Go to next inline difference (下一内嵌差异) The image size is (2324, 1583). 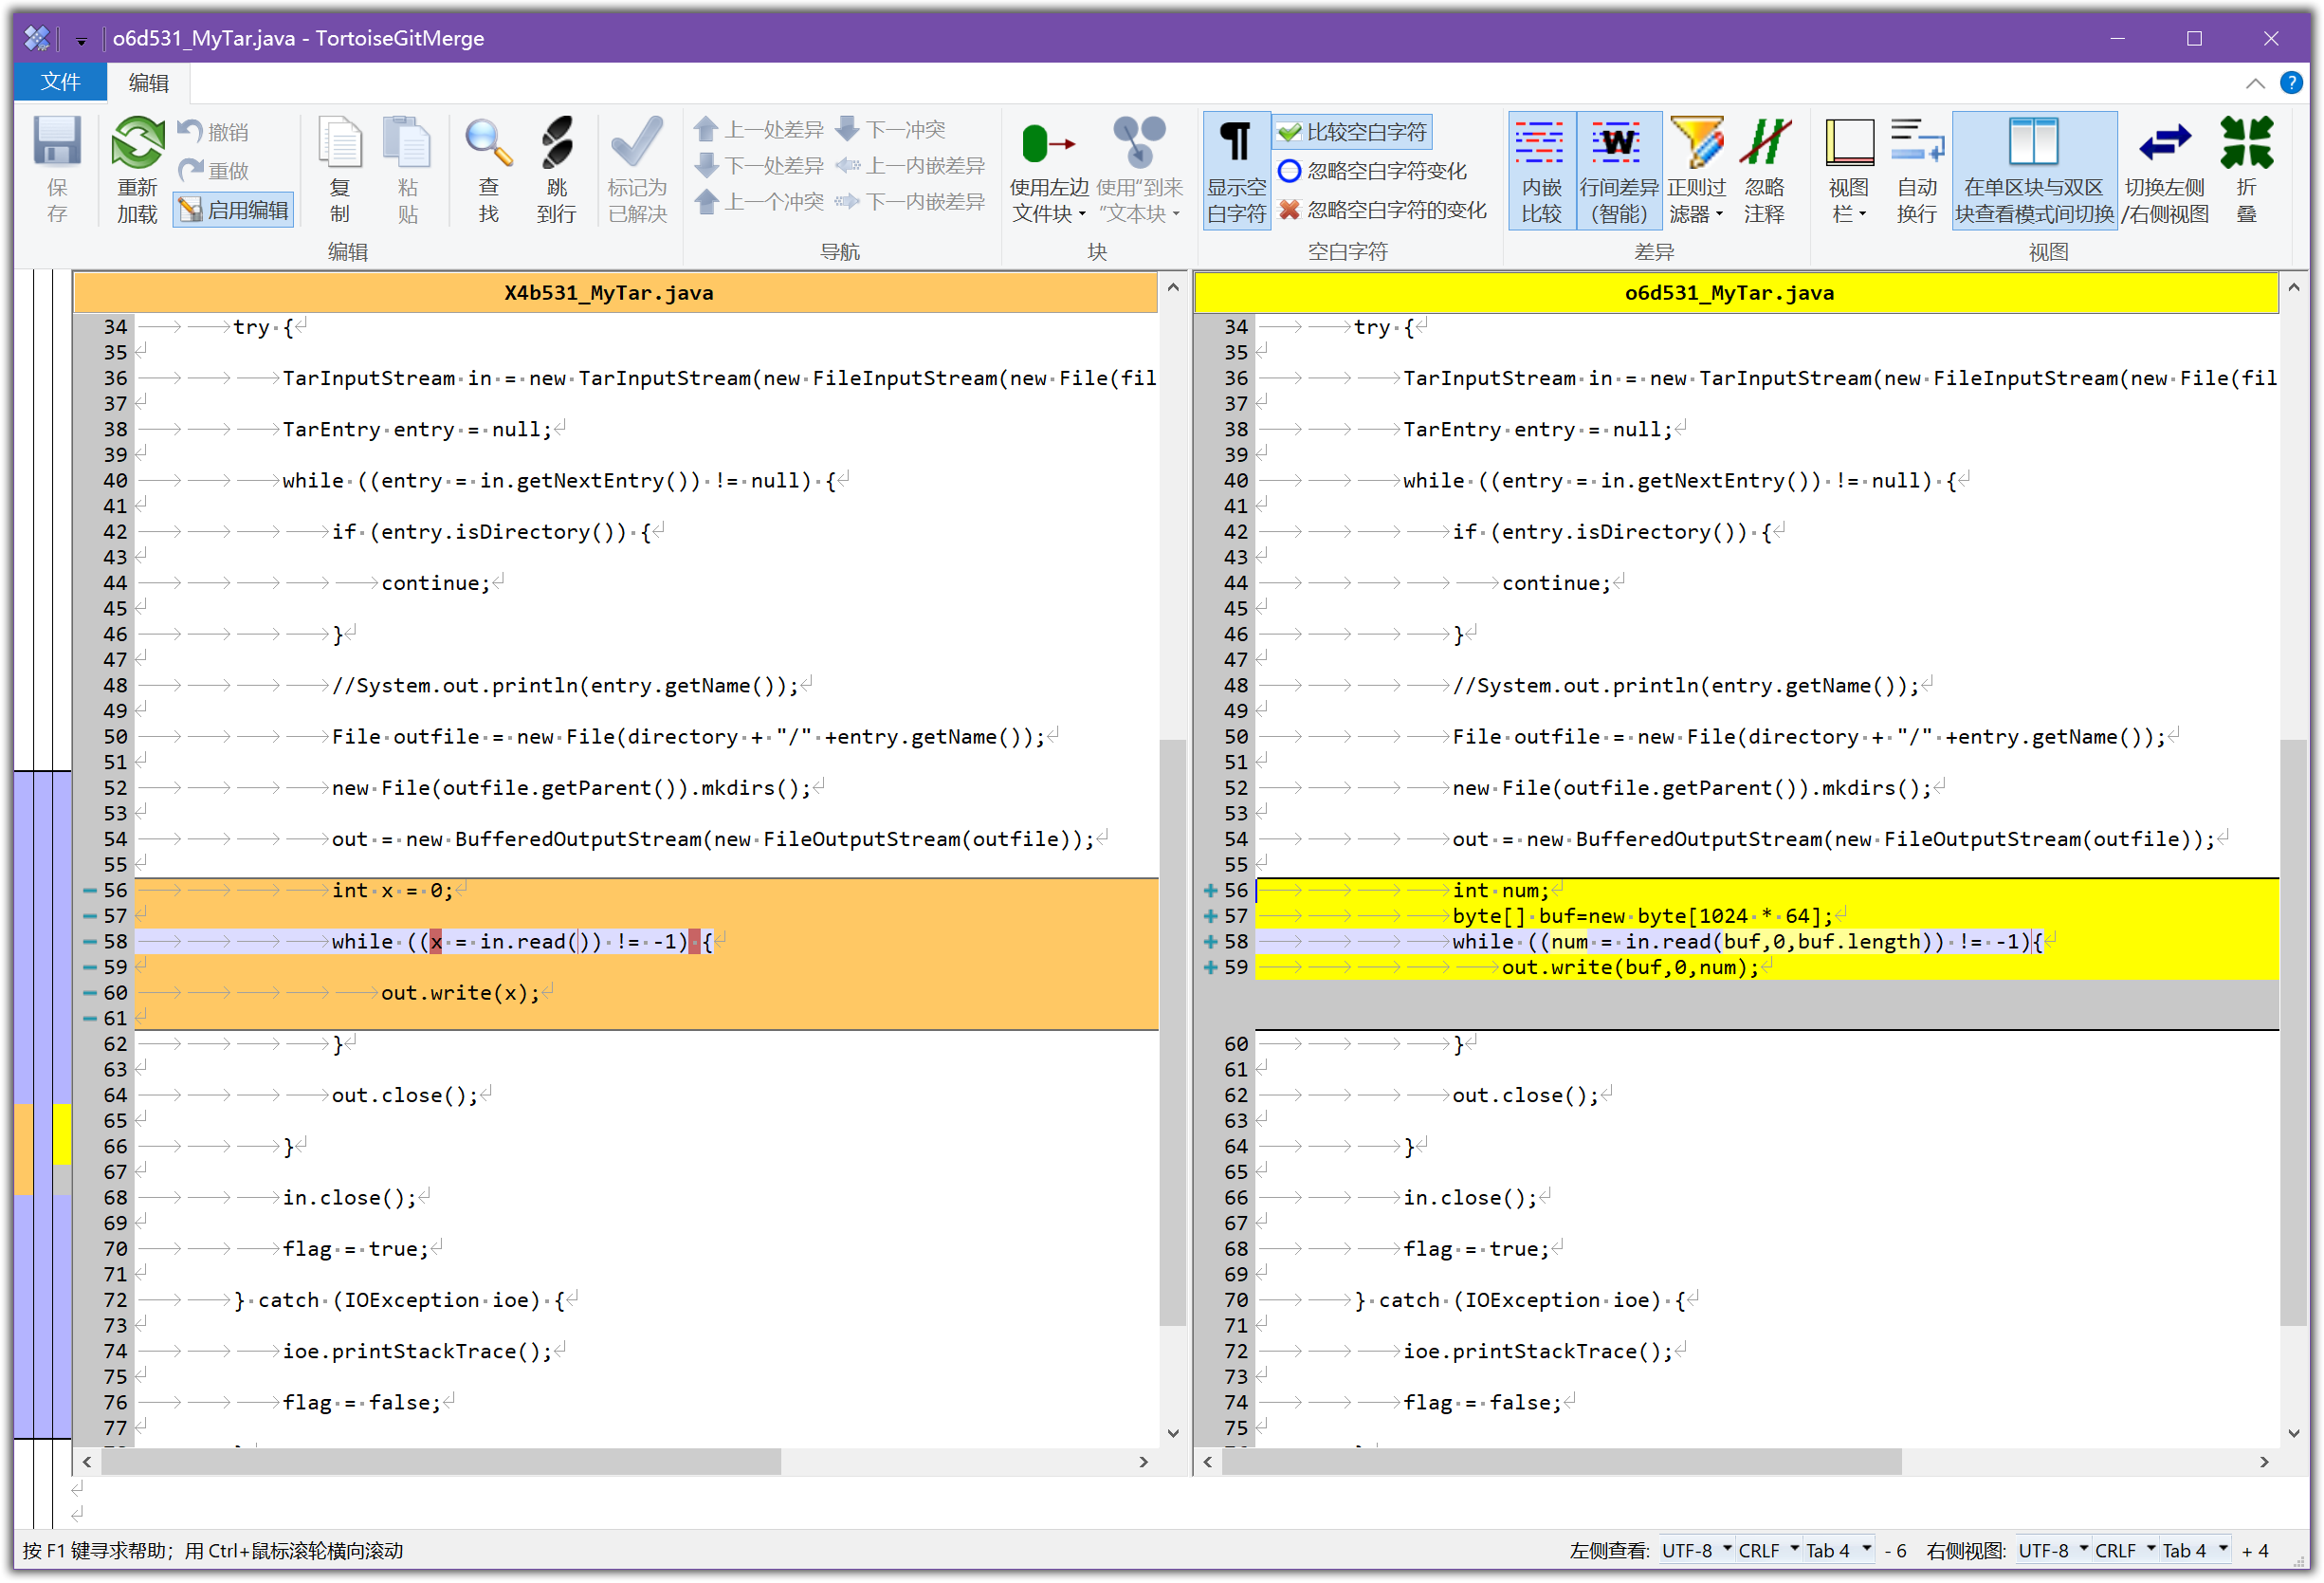point(911,201)
